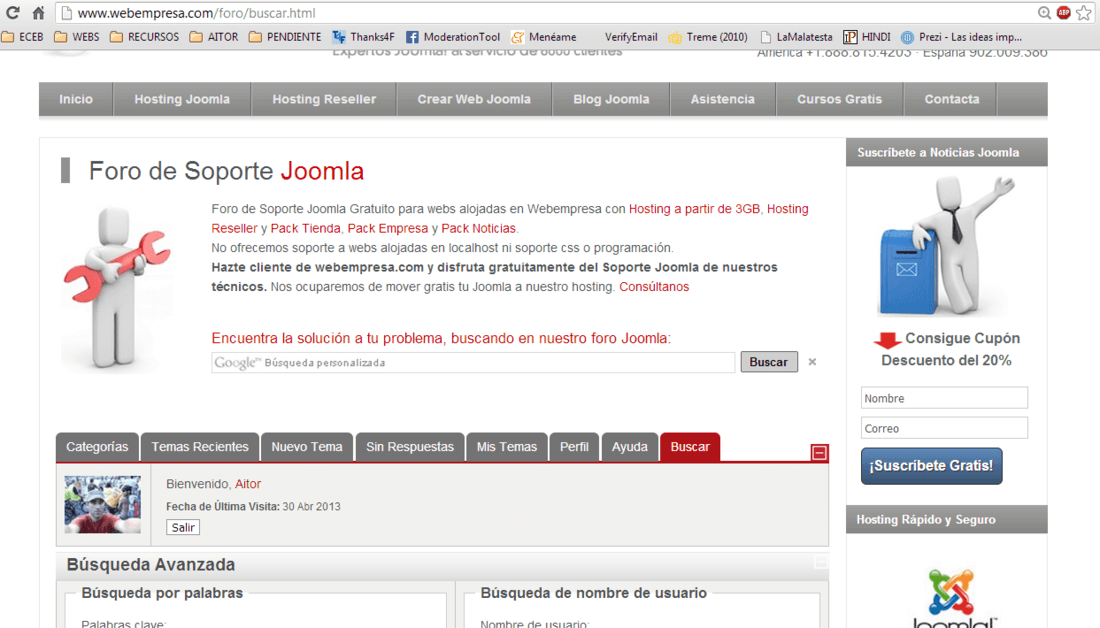1100x628 pixels.
Task: Open the Prezi - Las ideas bookmark
Action: click(961, 37)
